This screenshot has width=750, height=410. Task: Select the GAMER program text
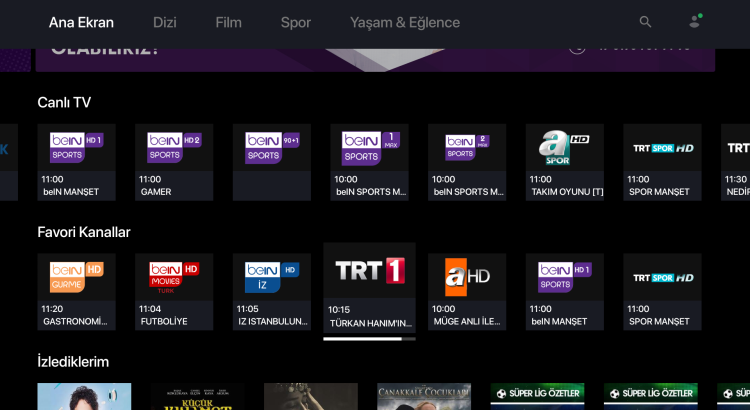(x=156, y=192)
